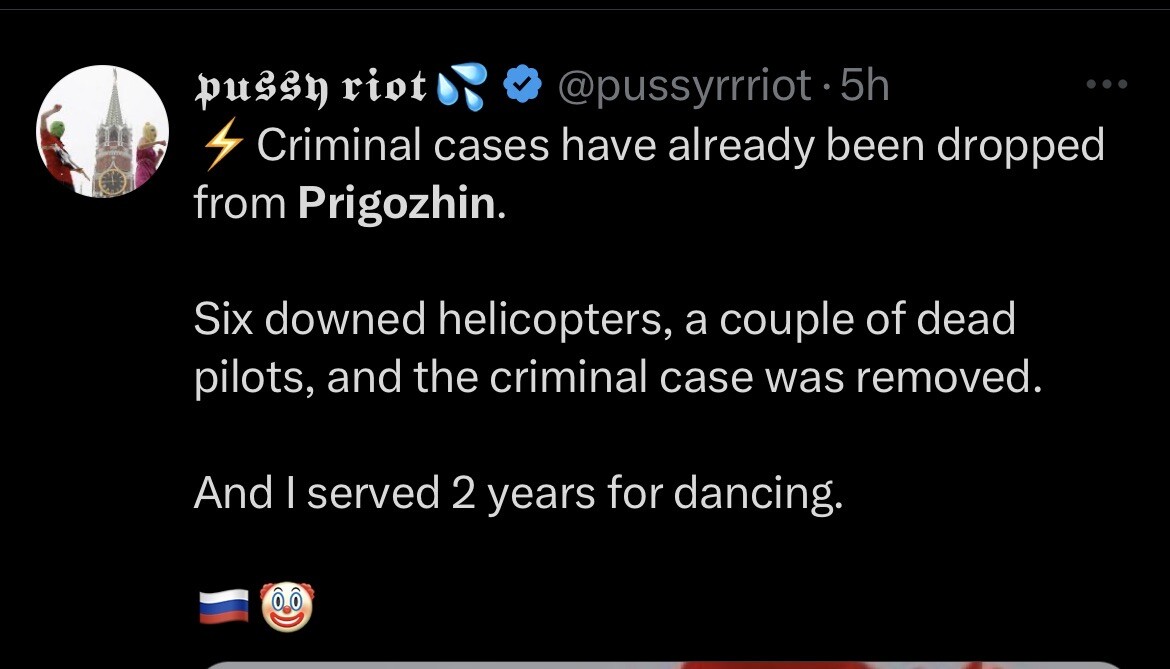
Task: Open the @pussyrrriot handle link
Action: [x=682, y=87]
